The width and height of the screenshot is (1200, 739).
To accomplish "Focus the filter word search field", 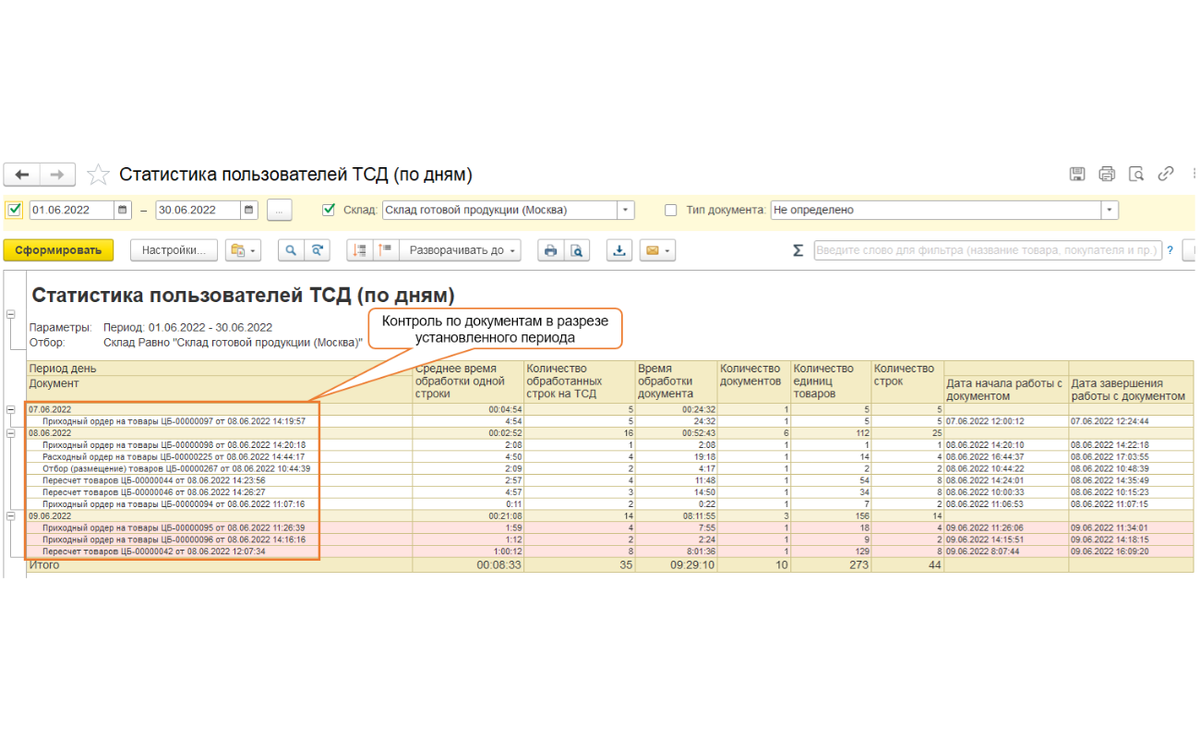I will tap(988, 250).
